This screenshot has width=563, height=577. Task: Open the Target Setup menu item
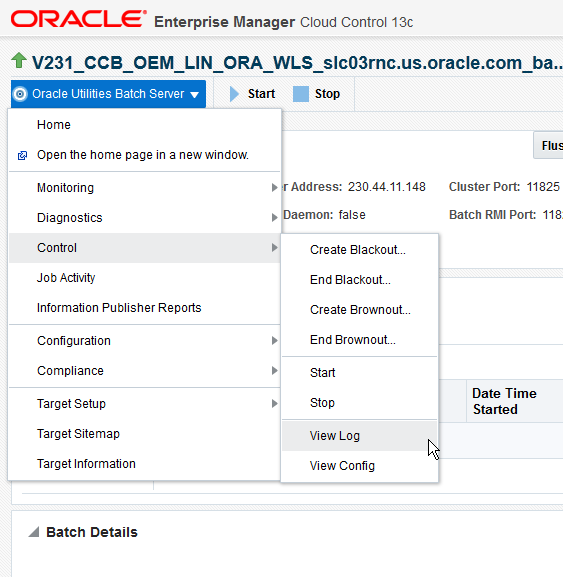(145, 404)
